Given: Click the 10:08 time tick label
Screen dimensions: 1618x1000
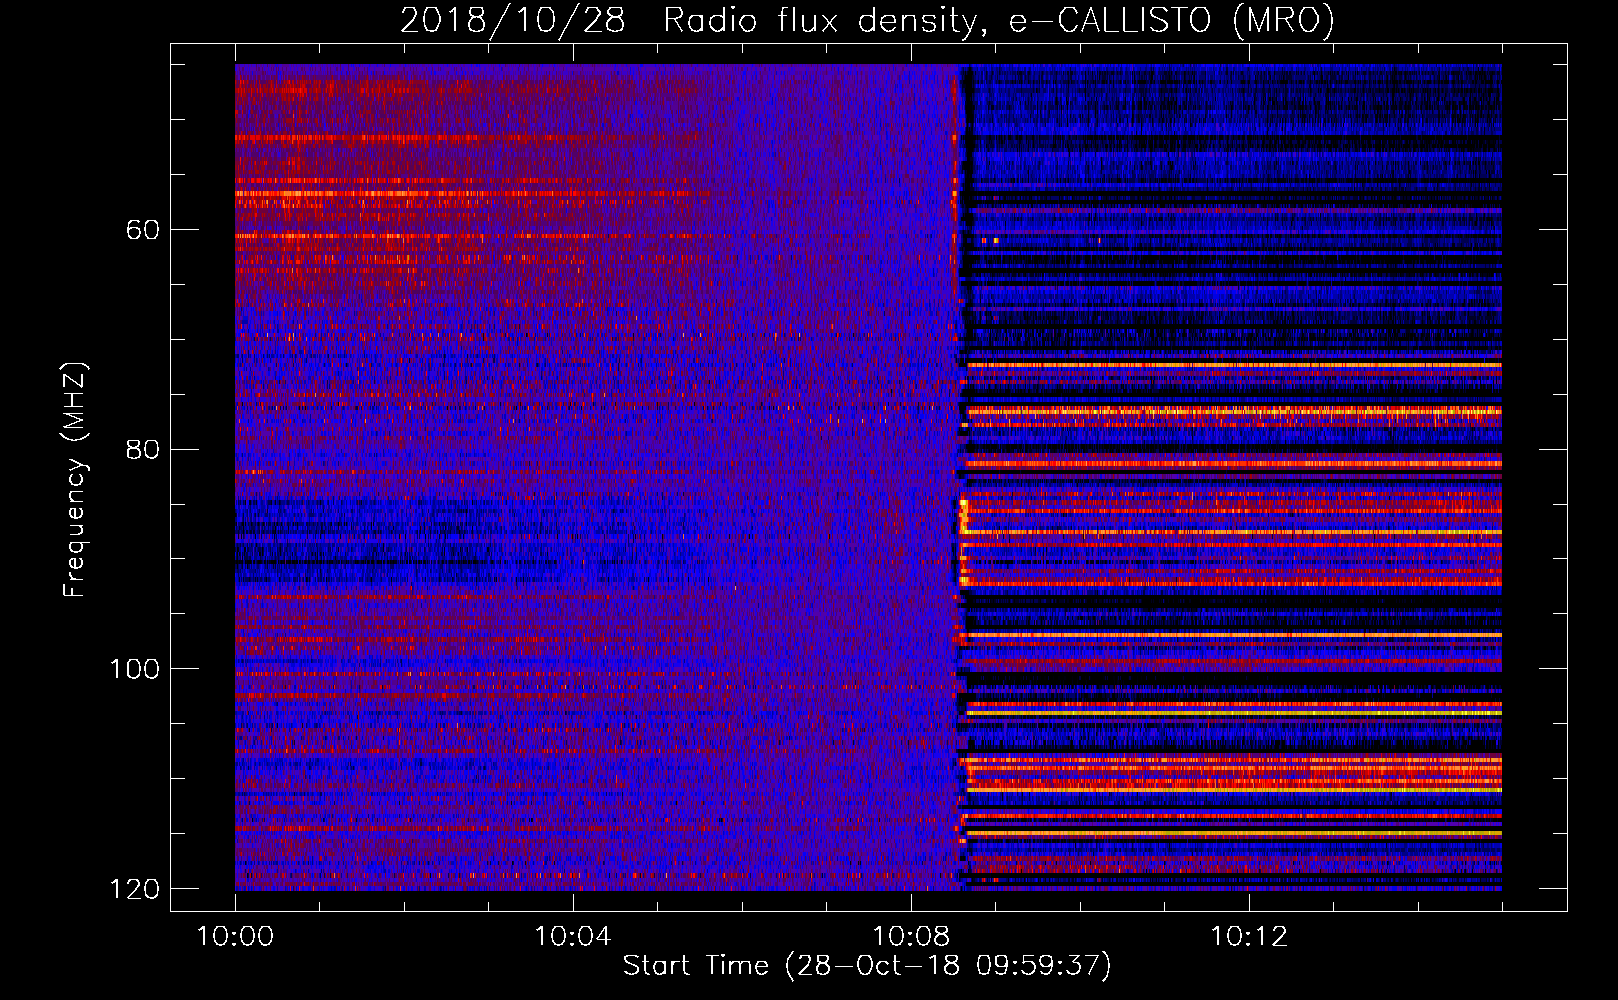Looking at the screenshot, I should click(911, 937).
